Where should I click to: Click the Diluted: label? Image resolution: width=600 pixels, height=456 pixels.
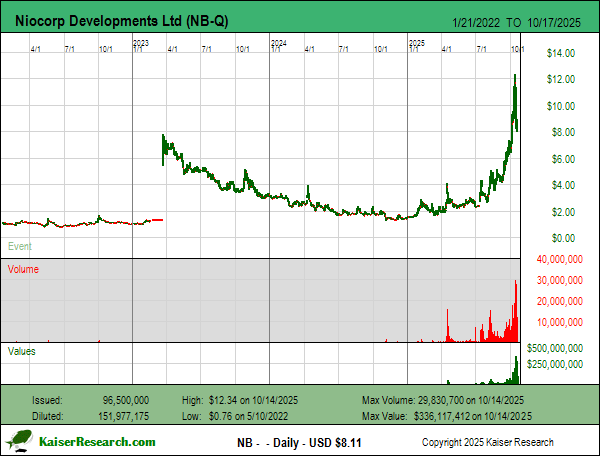[x=47, y=416]
